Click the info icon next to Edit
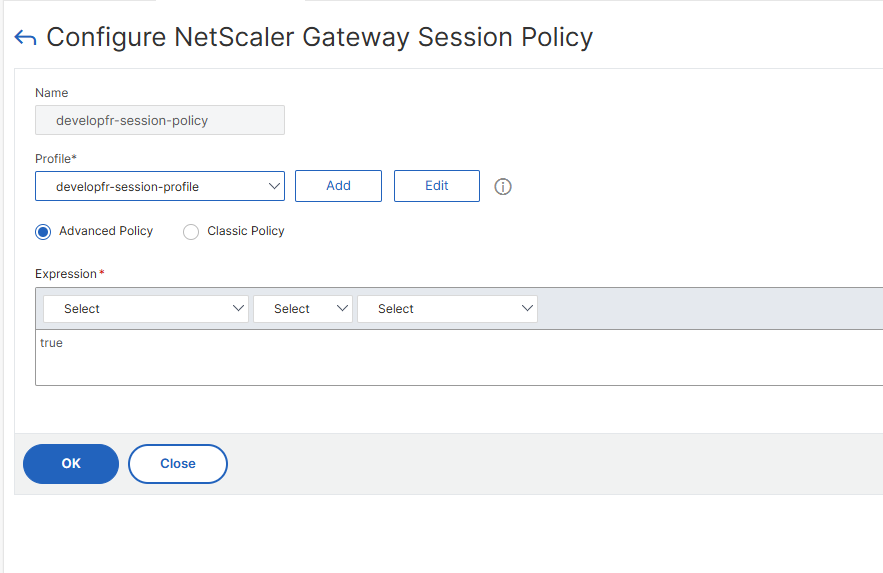Viewport: 883px width, 573px height. (x=503, y=186)
